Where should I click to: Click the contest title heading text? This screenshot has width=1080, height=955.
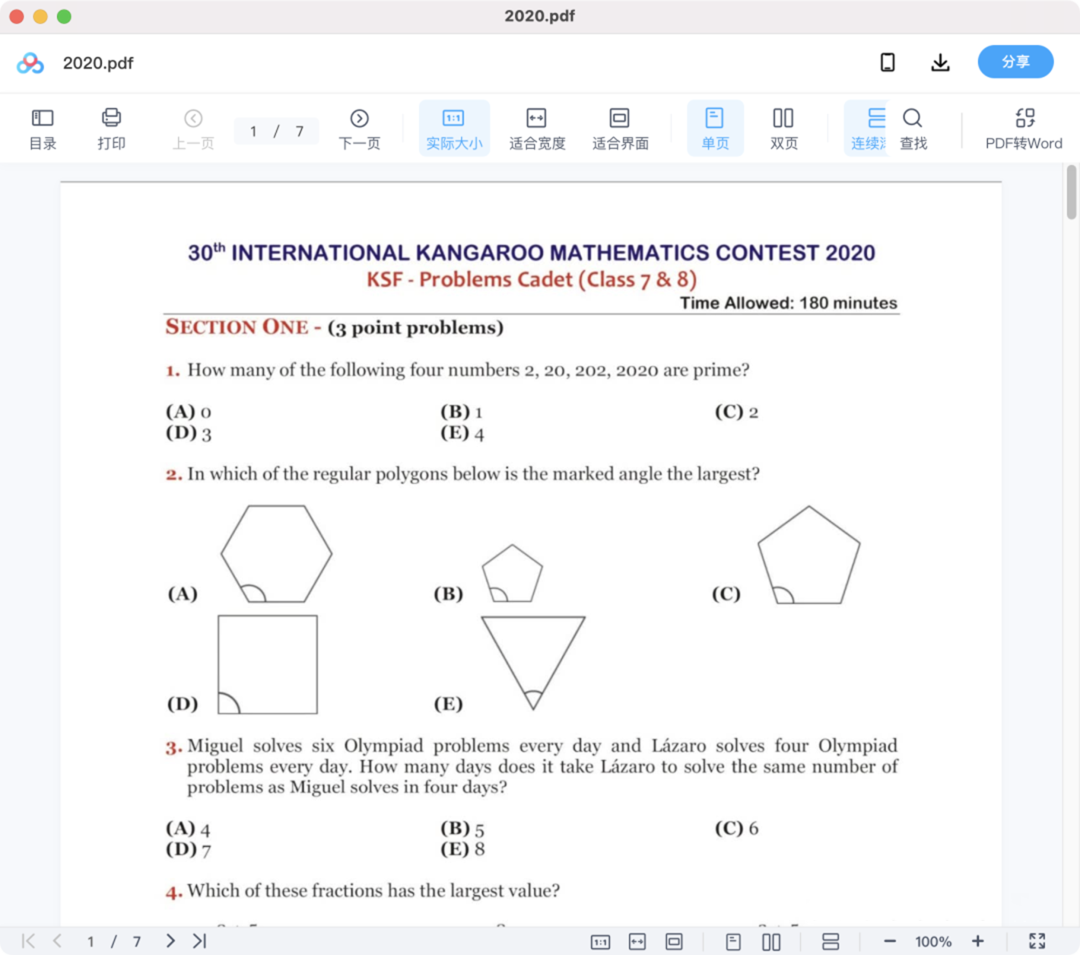click(532, 253)
